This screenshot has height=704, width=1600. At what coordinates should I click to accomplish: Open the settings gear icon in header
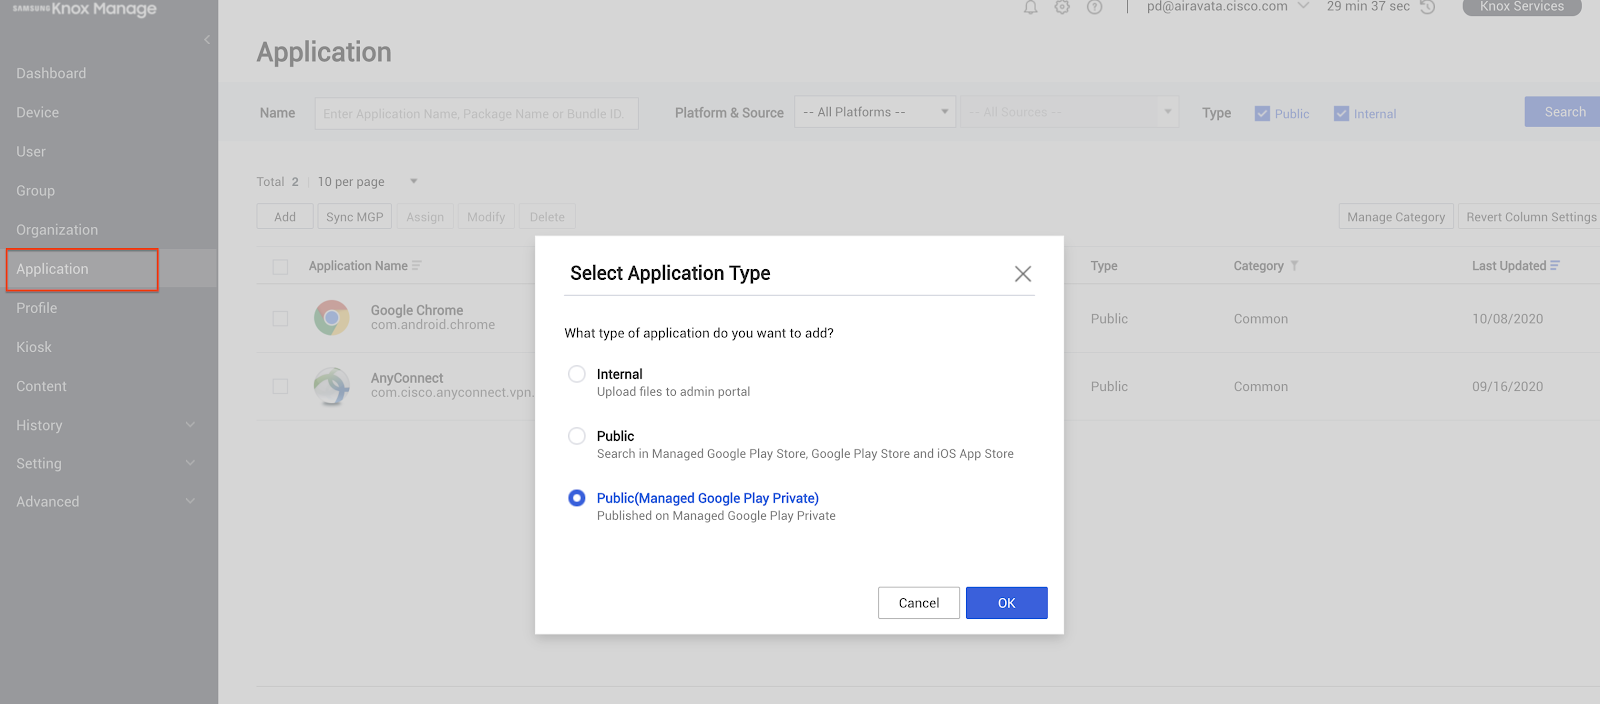click(x=1062, y=7)
